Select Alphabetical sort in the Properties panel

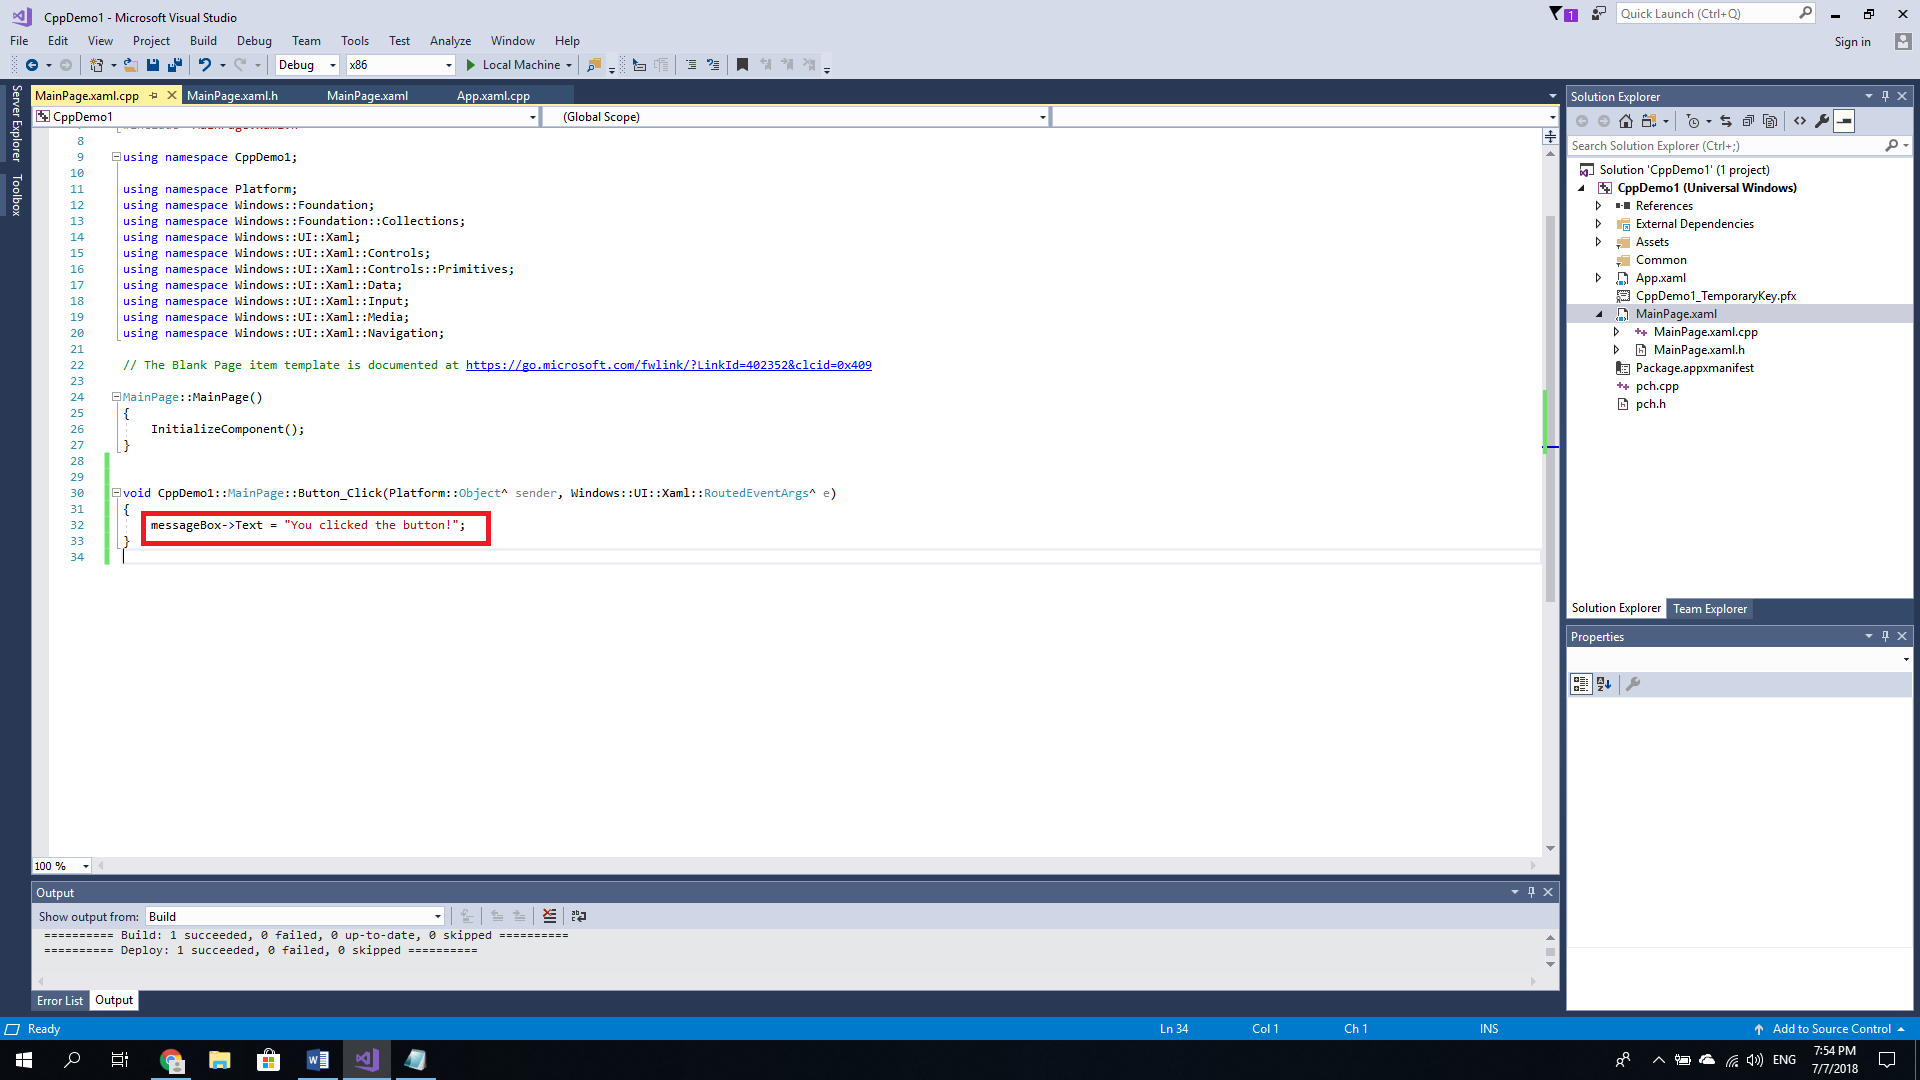[1604, 684]
